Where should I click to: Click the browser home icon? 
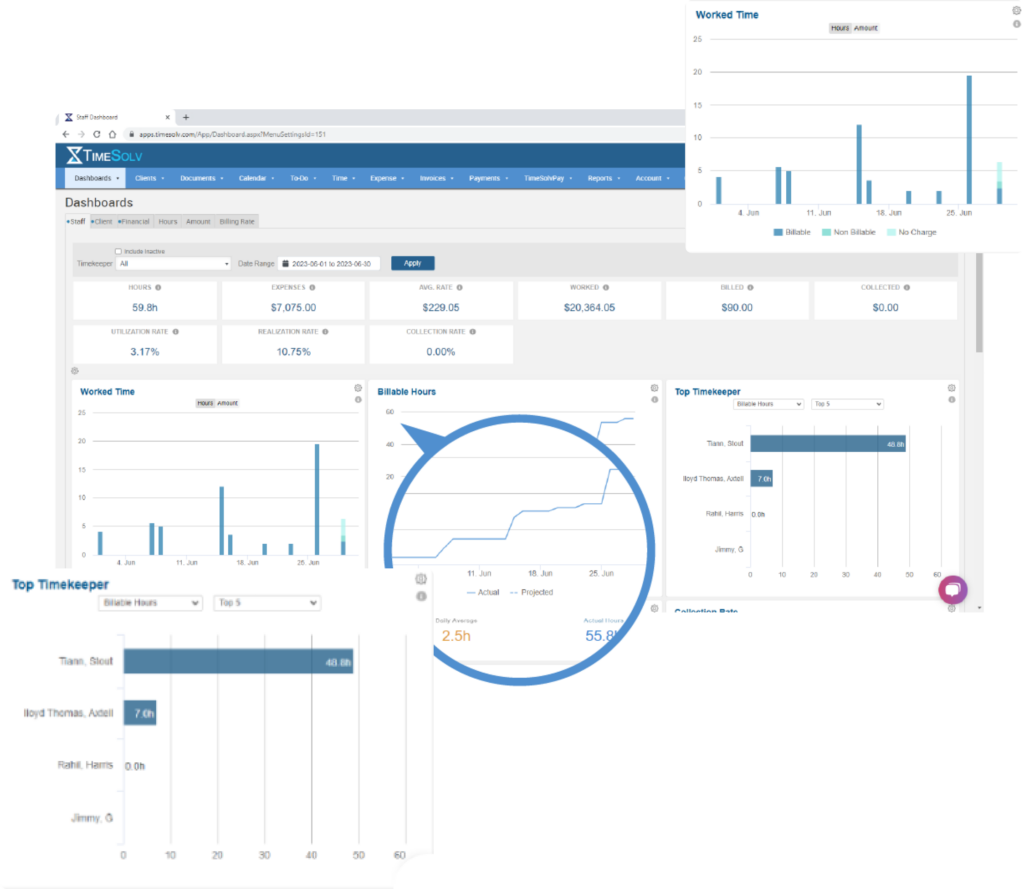112,135
